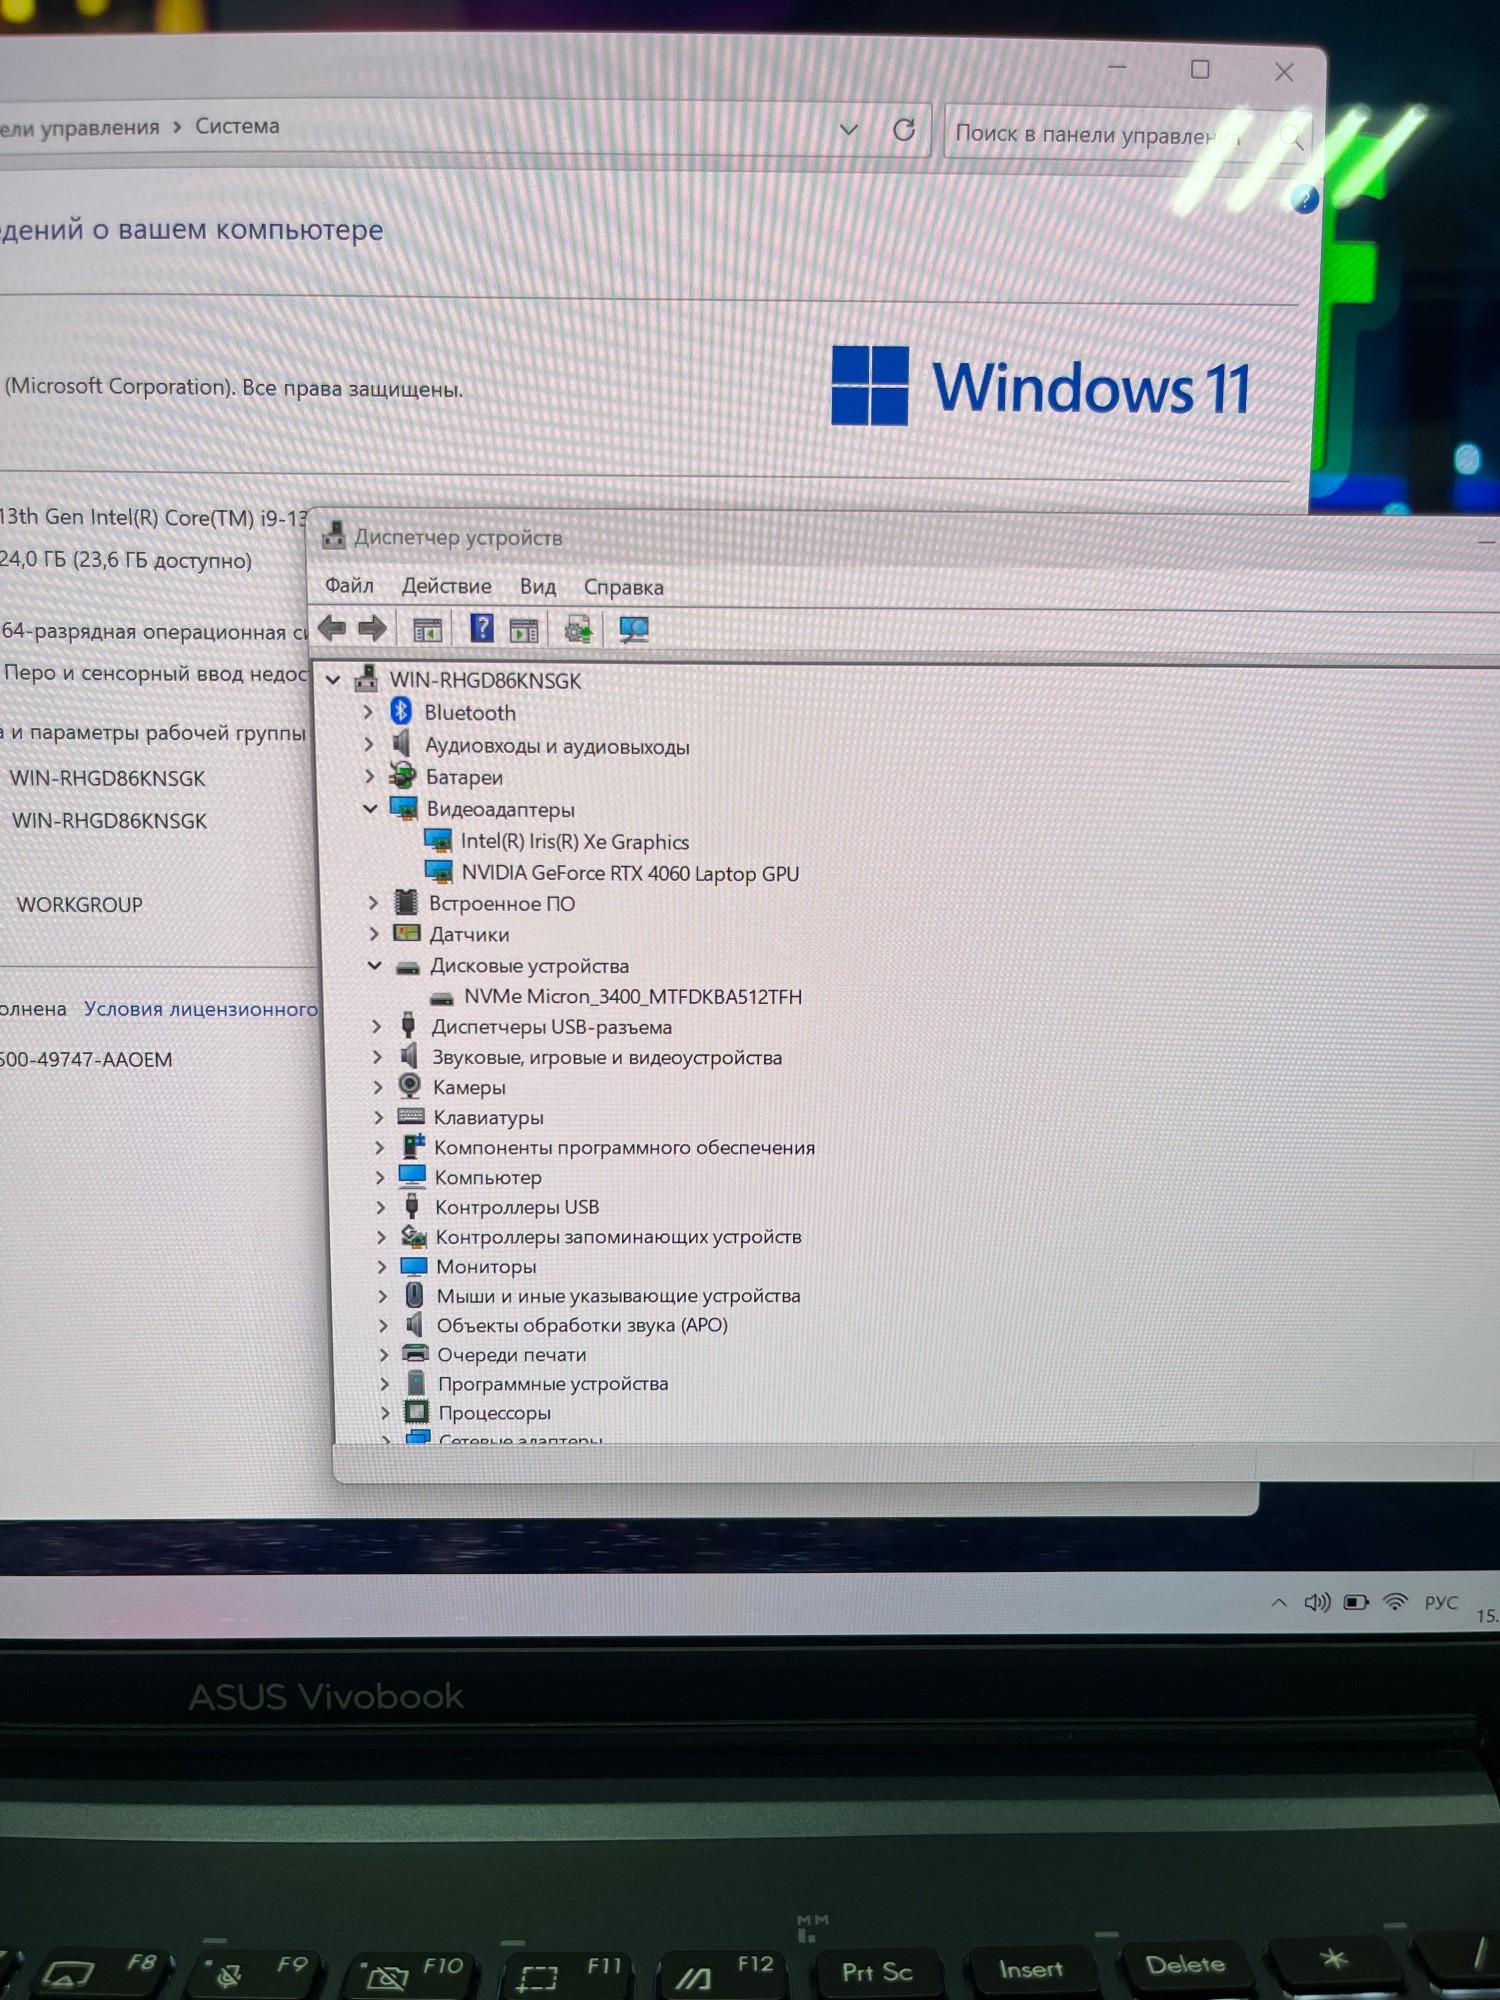This screenshot has height=2000, width=1500.
Task: Click the Forward arrow in Device Manager toolbar
Action: 372,628
